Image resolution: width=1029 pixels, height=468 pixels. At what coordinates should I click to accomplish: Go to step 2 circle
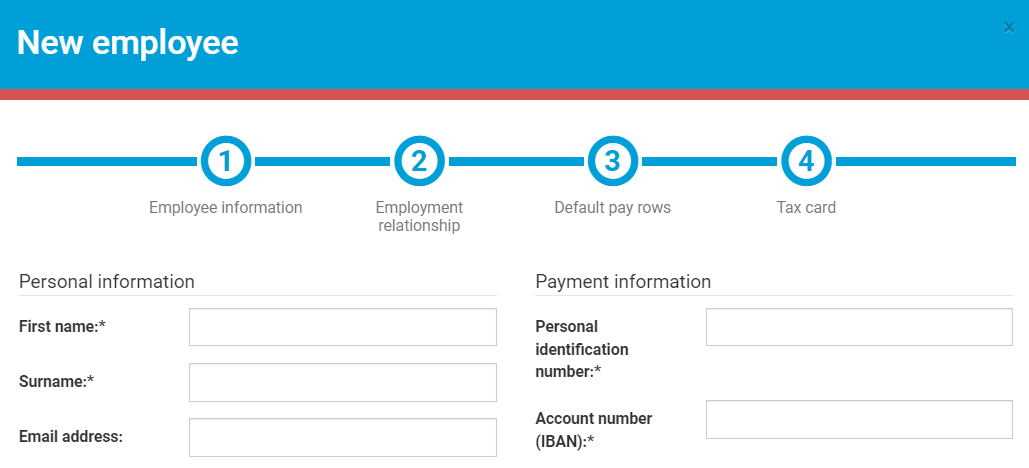419,161
